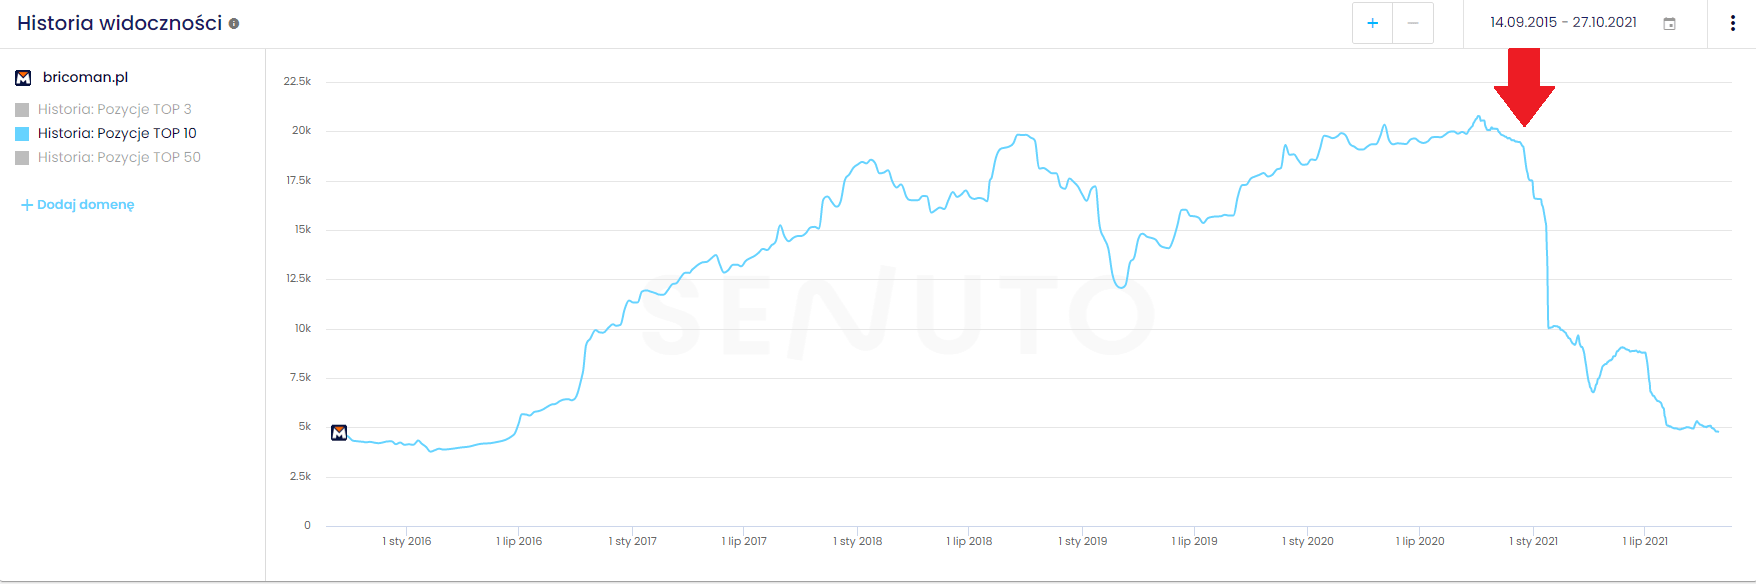This screenshot has width=1756, height=584.
Task: Open the 14.09.2015 - 27.10.2021 date range
Action: click(1563, 23)
